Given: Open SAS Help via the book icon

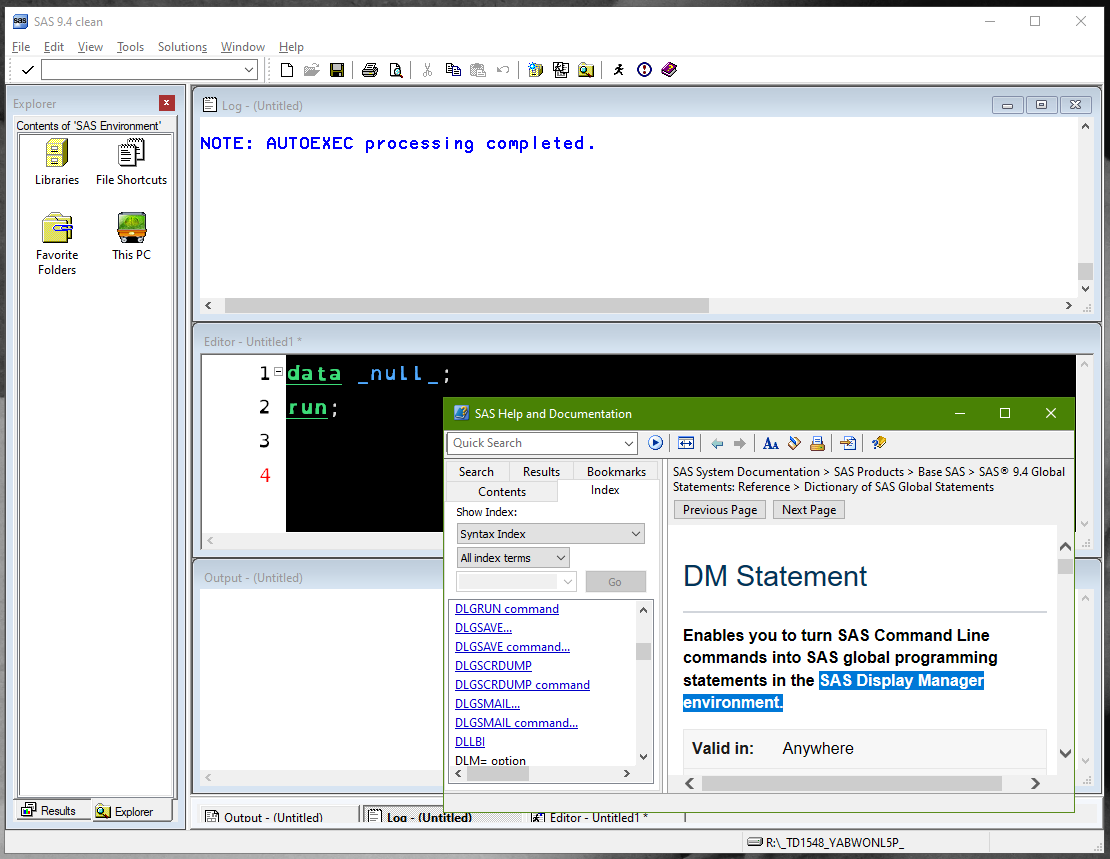Looking at the screenshot, I should [668, 70].
